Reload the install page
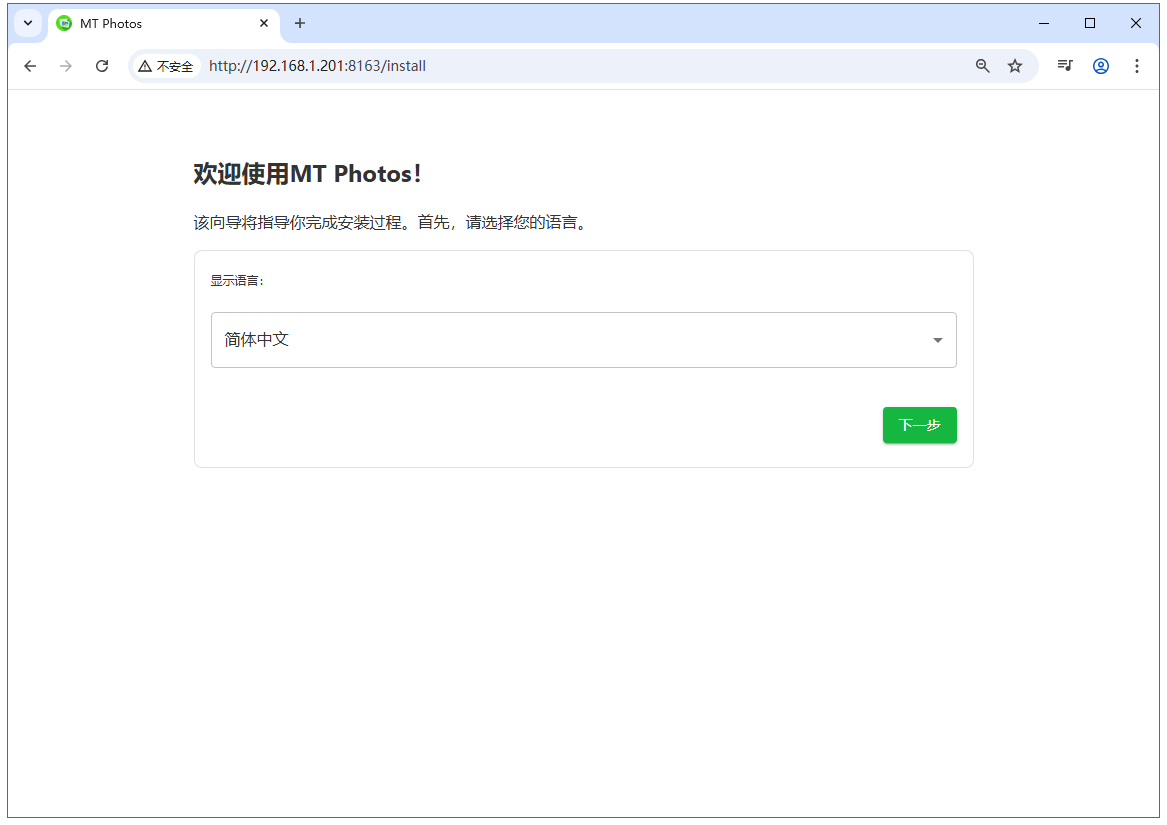Viewport: 1167px width, 825px height. [102, 66]
